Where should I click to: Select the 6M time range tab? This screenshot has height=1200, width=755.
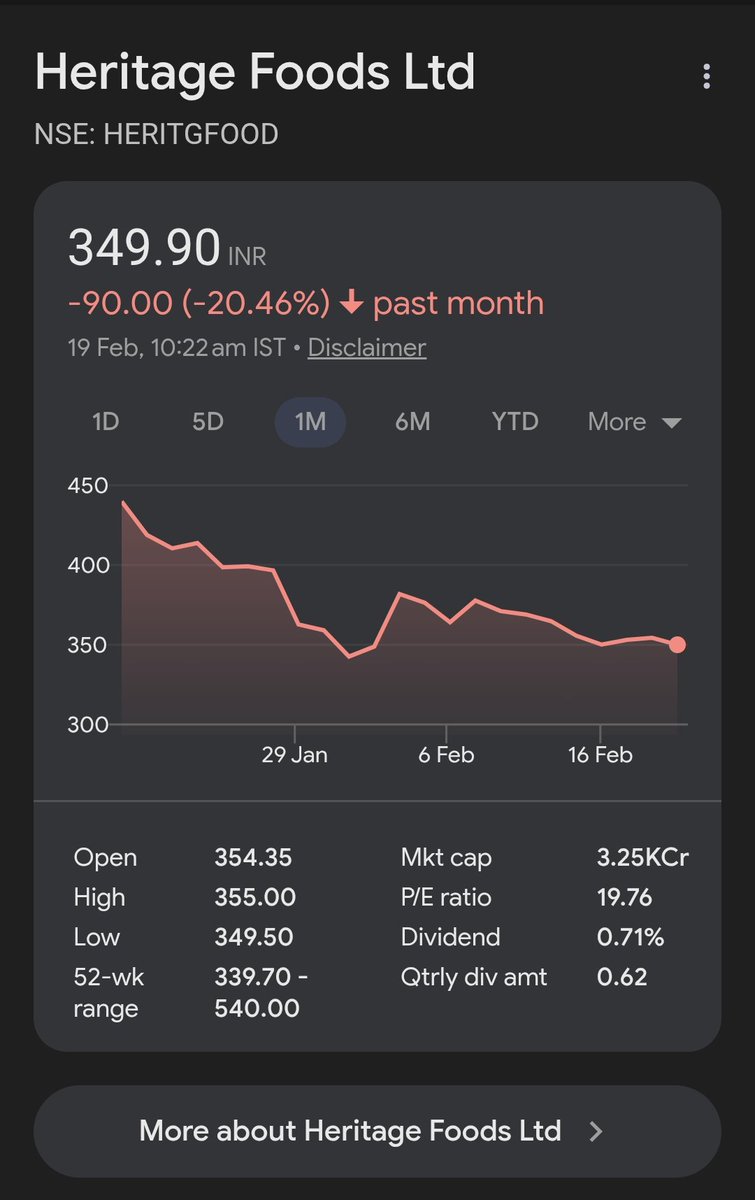pos(412,422)
